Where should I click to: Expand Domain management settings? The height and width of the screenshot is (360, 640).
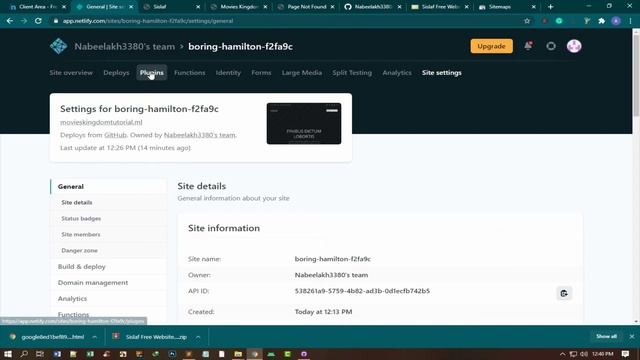tap(109, 282)
